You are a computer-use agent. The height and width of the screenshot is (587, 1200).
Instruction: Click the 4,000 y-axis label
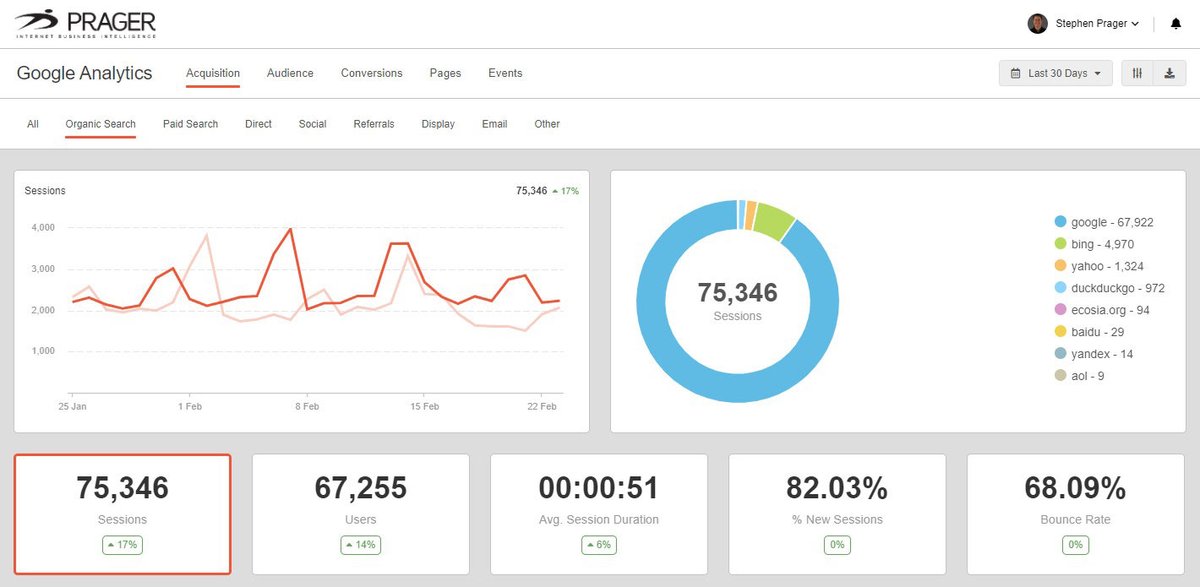(41, 227)
